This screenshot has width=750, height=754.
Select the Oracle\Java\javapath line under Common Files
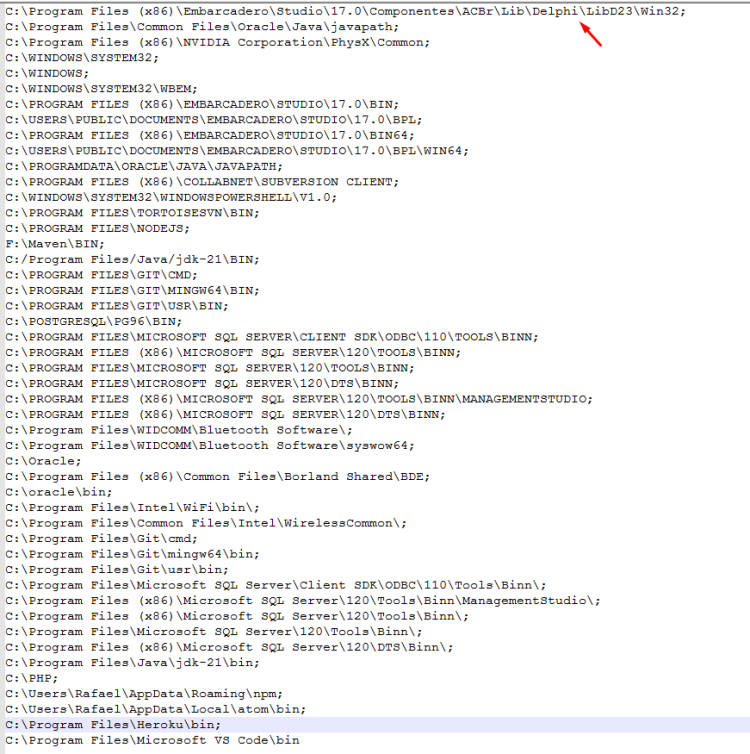pyautogui.click(x=202, y=26)
